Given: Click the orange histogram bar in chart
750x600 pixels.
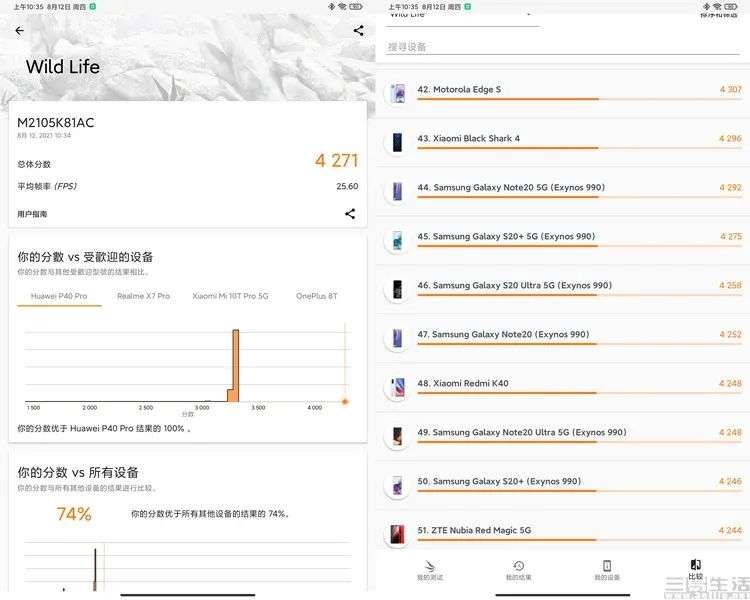Looking at the screenshot, I should (235, 366).
